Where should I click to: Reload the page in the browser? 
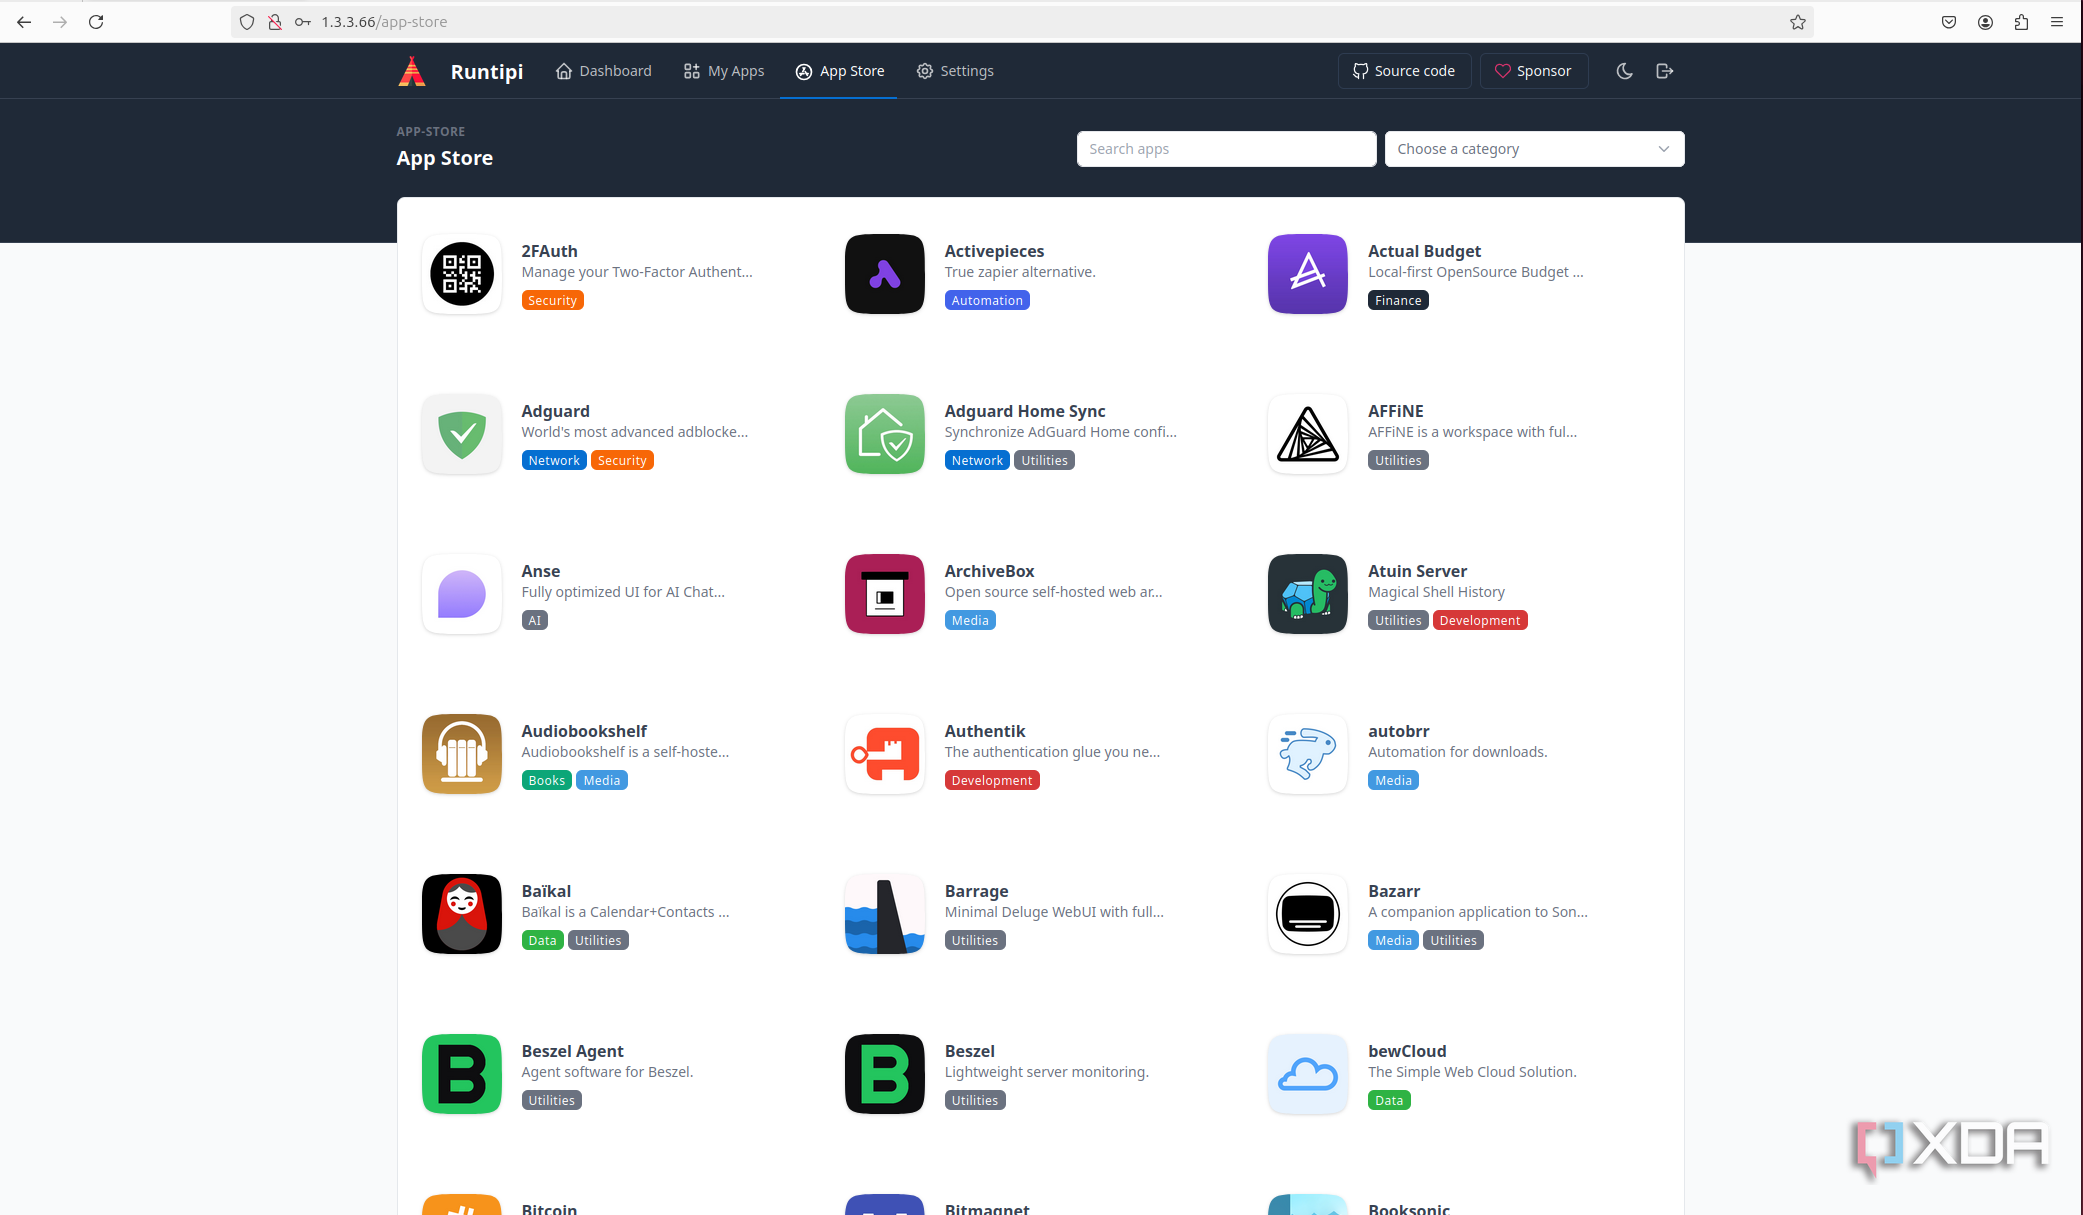pyautogui.click(x=96, y=22)
